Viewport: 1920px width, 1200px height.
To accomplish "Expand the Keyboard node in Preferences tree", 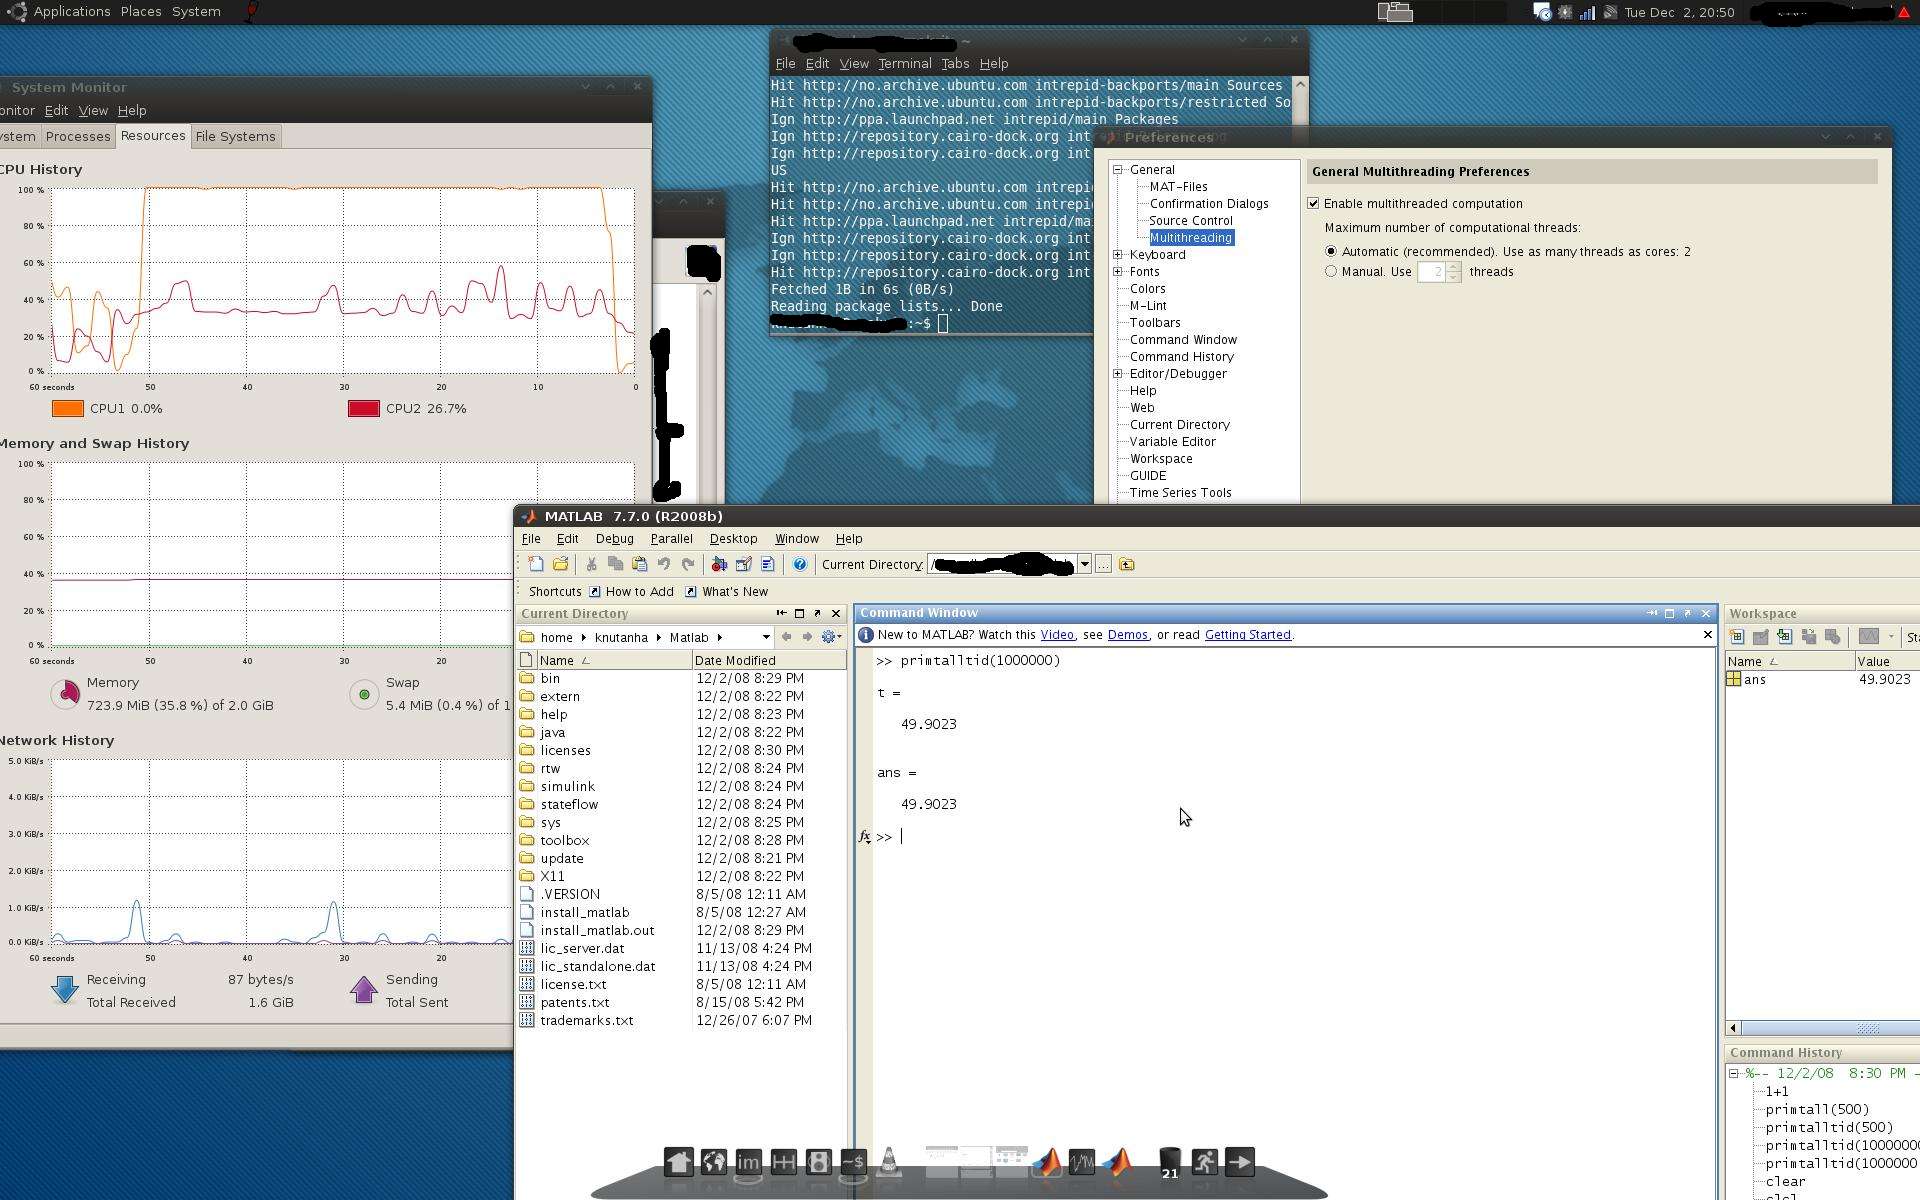I will tap(1118, 255).
